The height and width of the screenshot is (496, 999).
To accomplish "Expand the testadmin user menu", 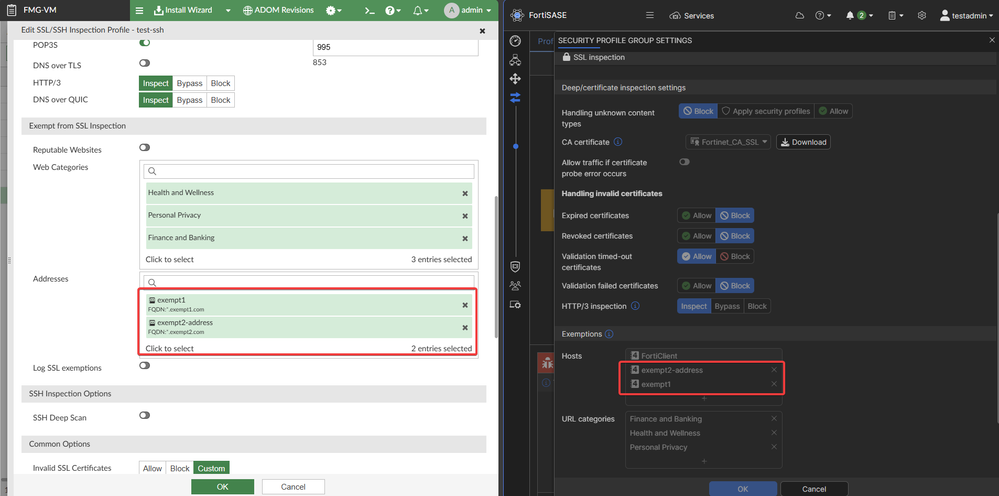I will (966, 16).
